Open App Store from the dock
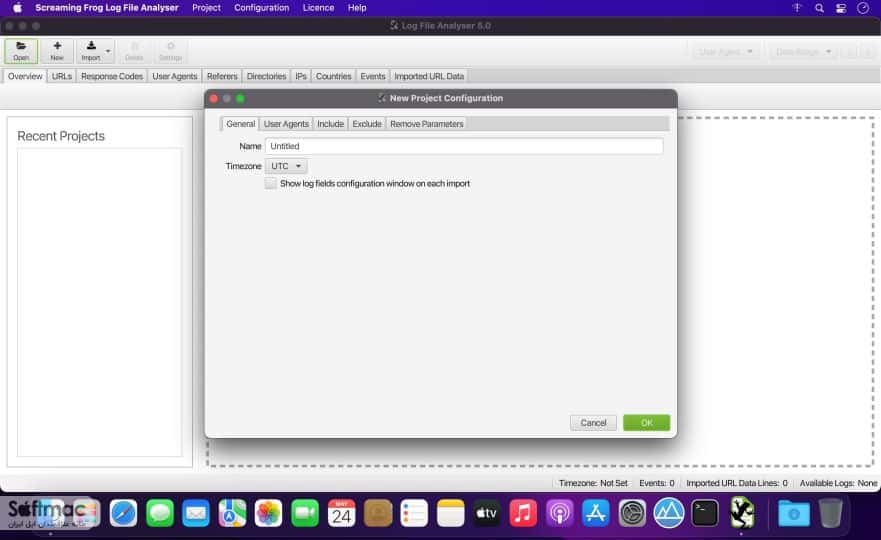Viewport: 881px width, 540px height. pos(596,513)
